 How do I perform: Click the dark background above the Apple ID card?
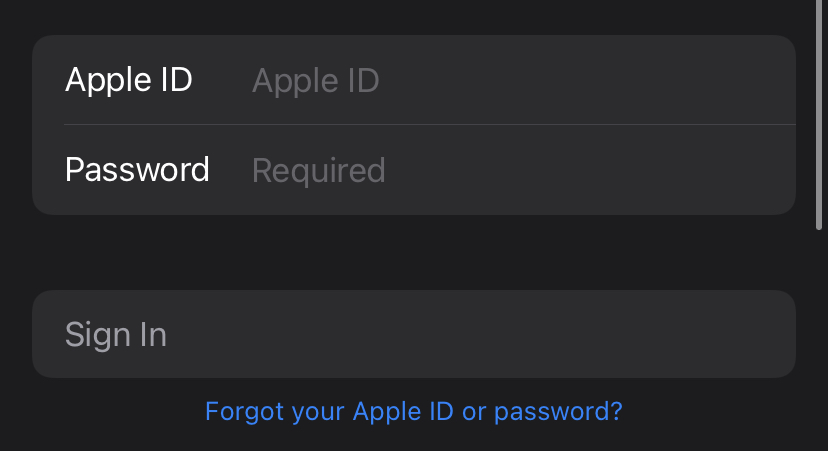414,17
